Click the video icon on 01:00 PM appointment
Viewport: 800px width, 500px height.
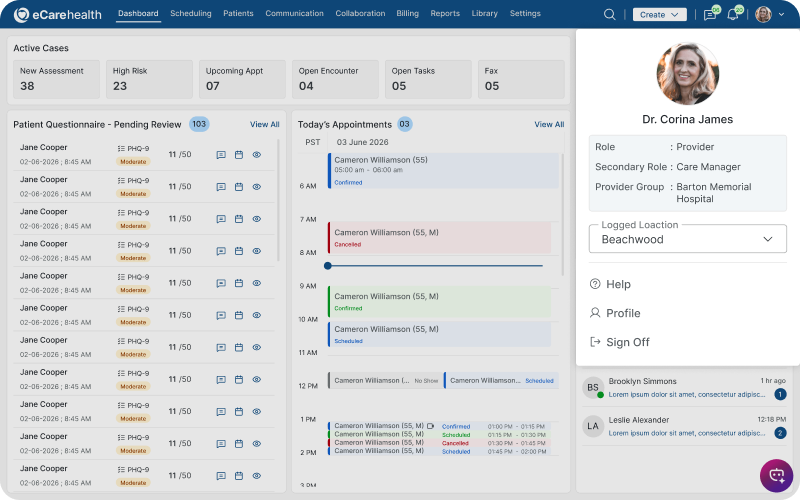coord(431,426)
